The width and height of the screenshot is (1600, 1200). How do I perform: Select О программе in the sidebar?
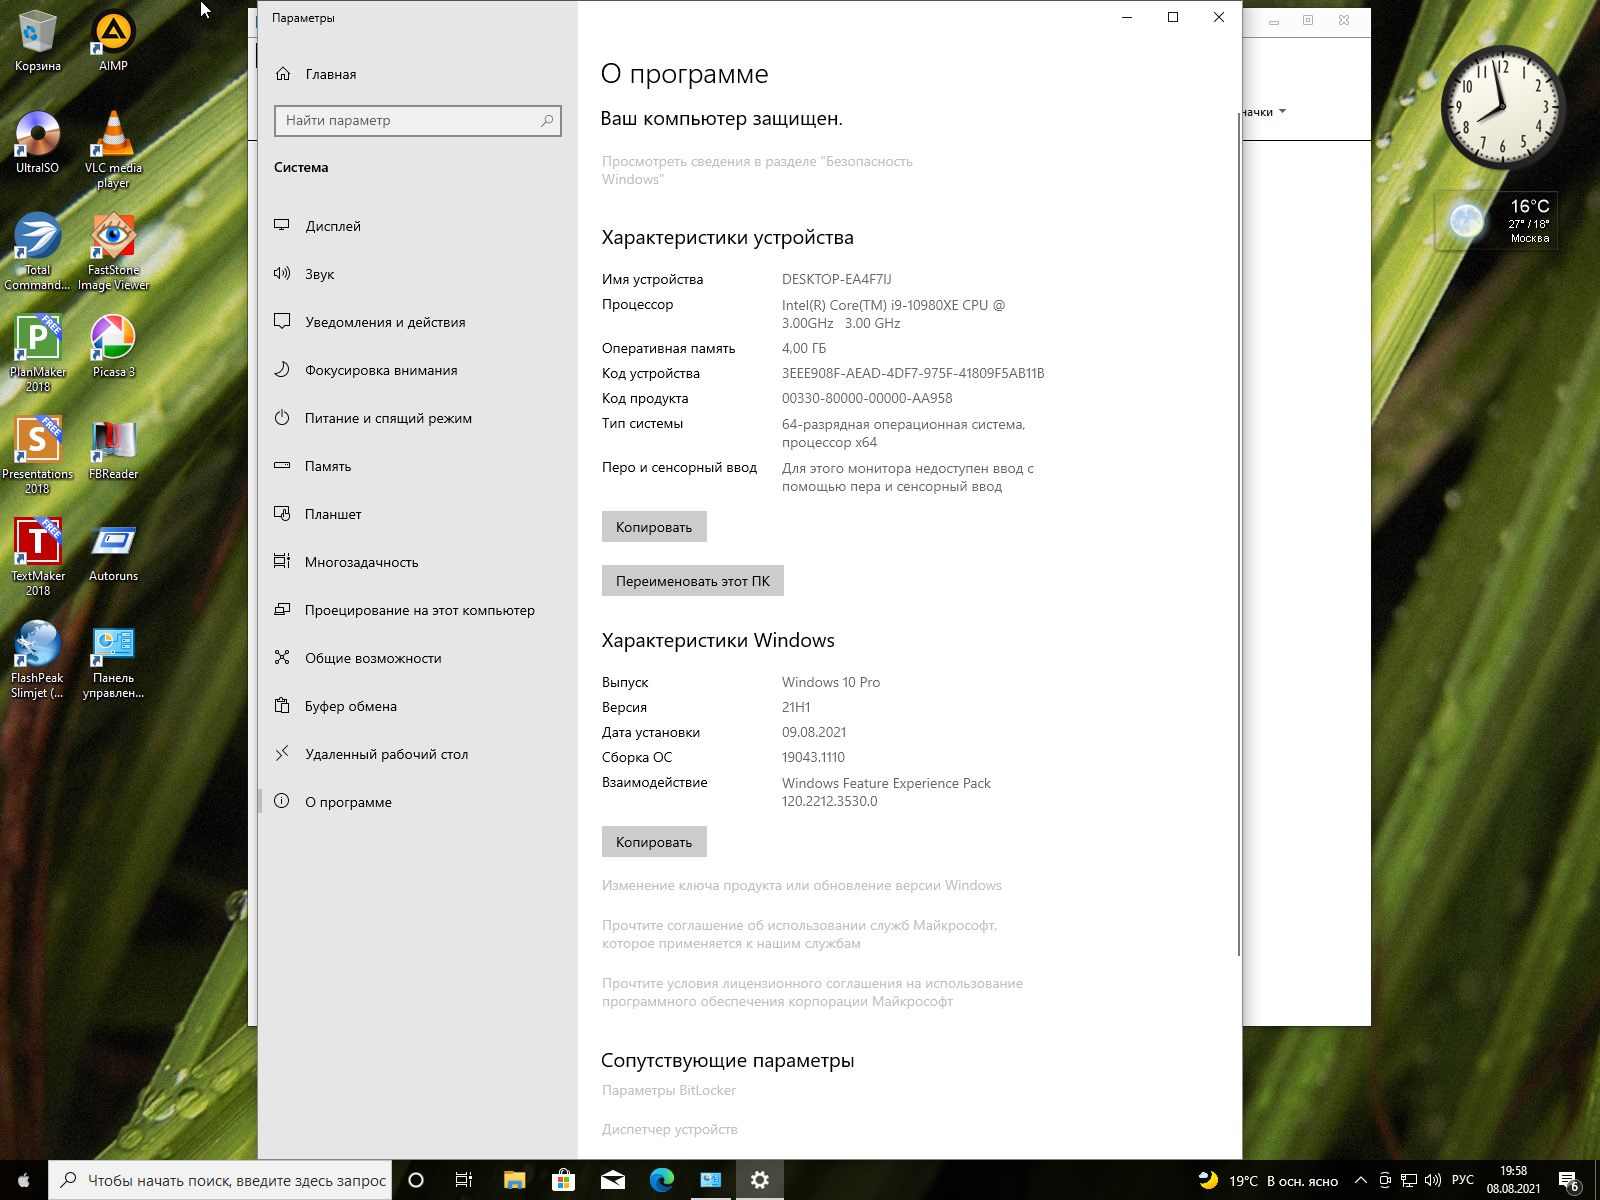click(418, 802)
